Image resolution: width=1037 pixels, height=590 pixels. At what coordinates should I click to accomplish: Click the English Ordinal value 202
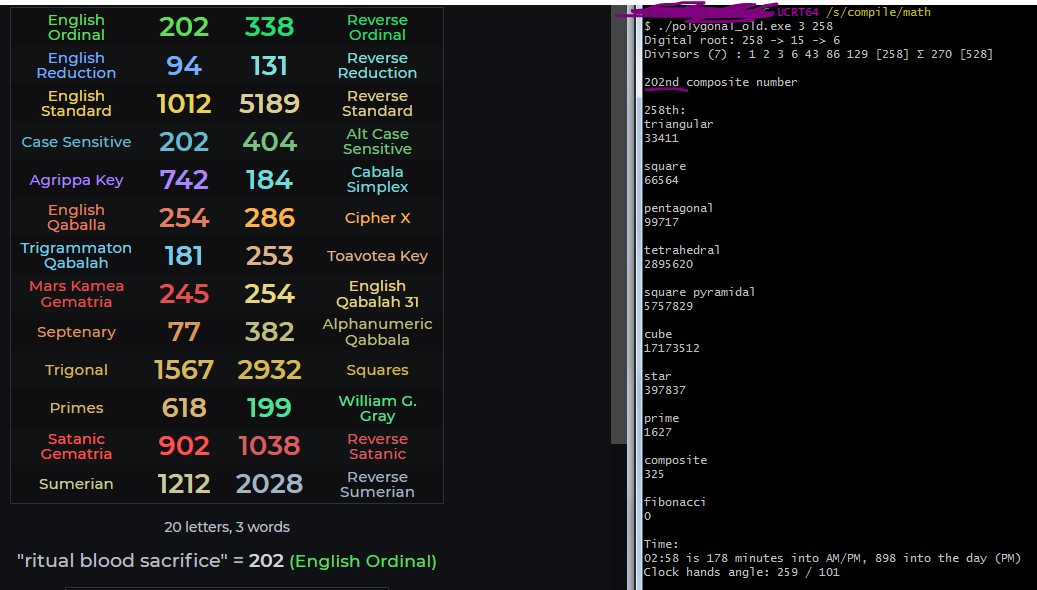point(184,27)
